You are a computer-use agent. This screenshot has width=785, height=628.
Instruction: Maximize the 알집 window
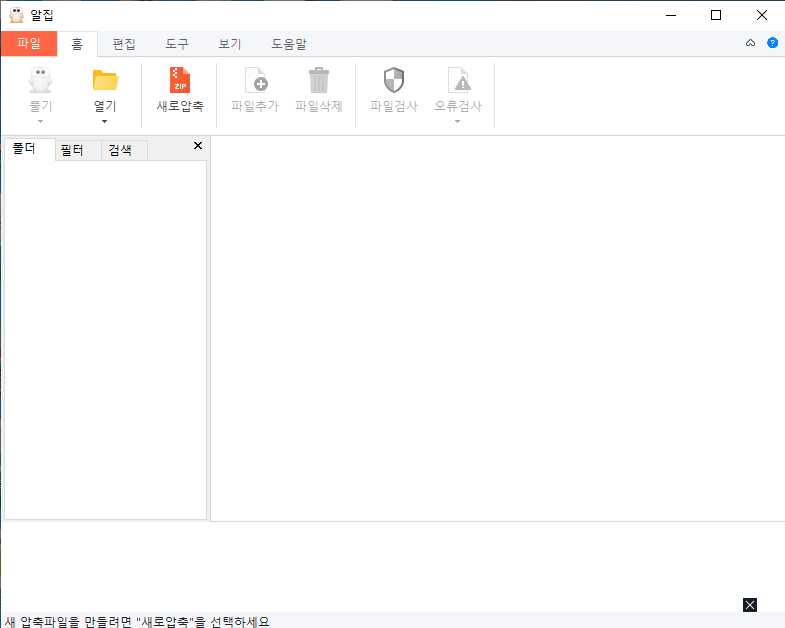click(x=716, y=15)
